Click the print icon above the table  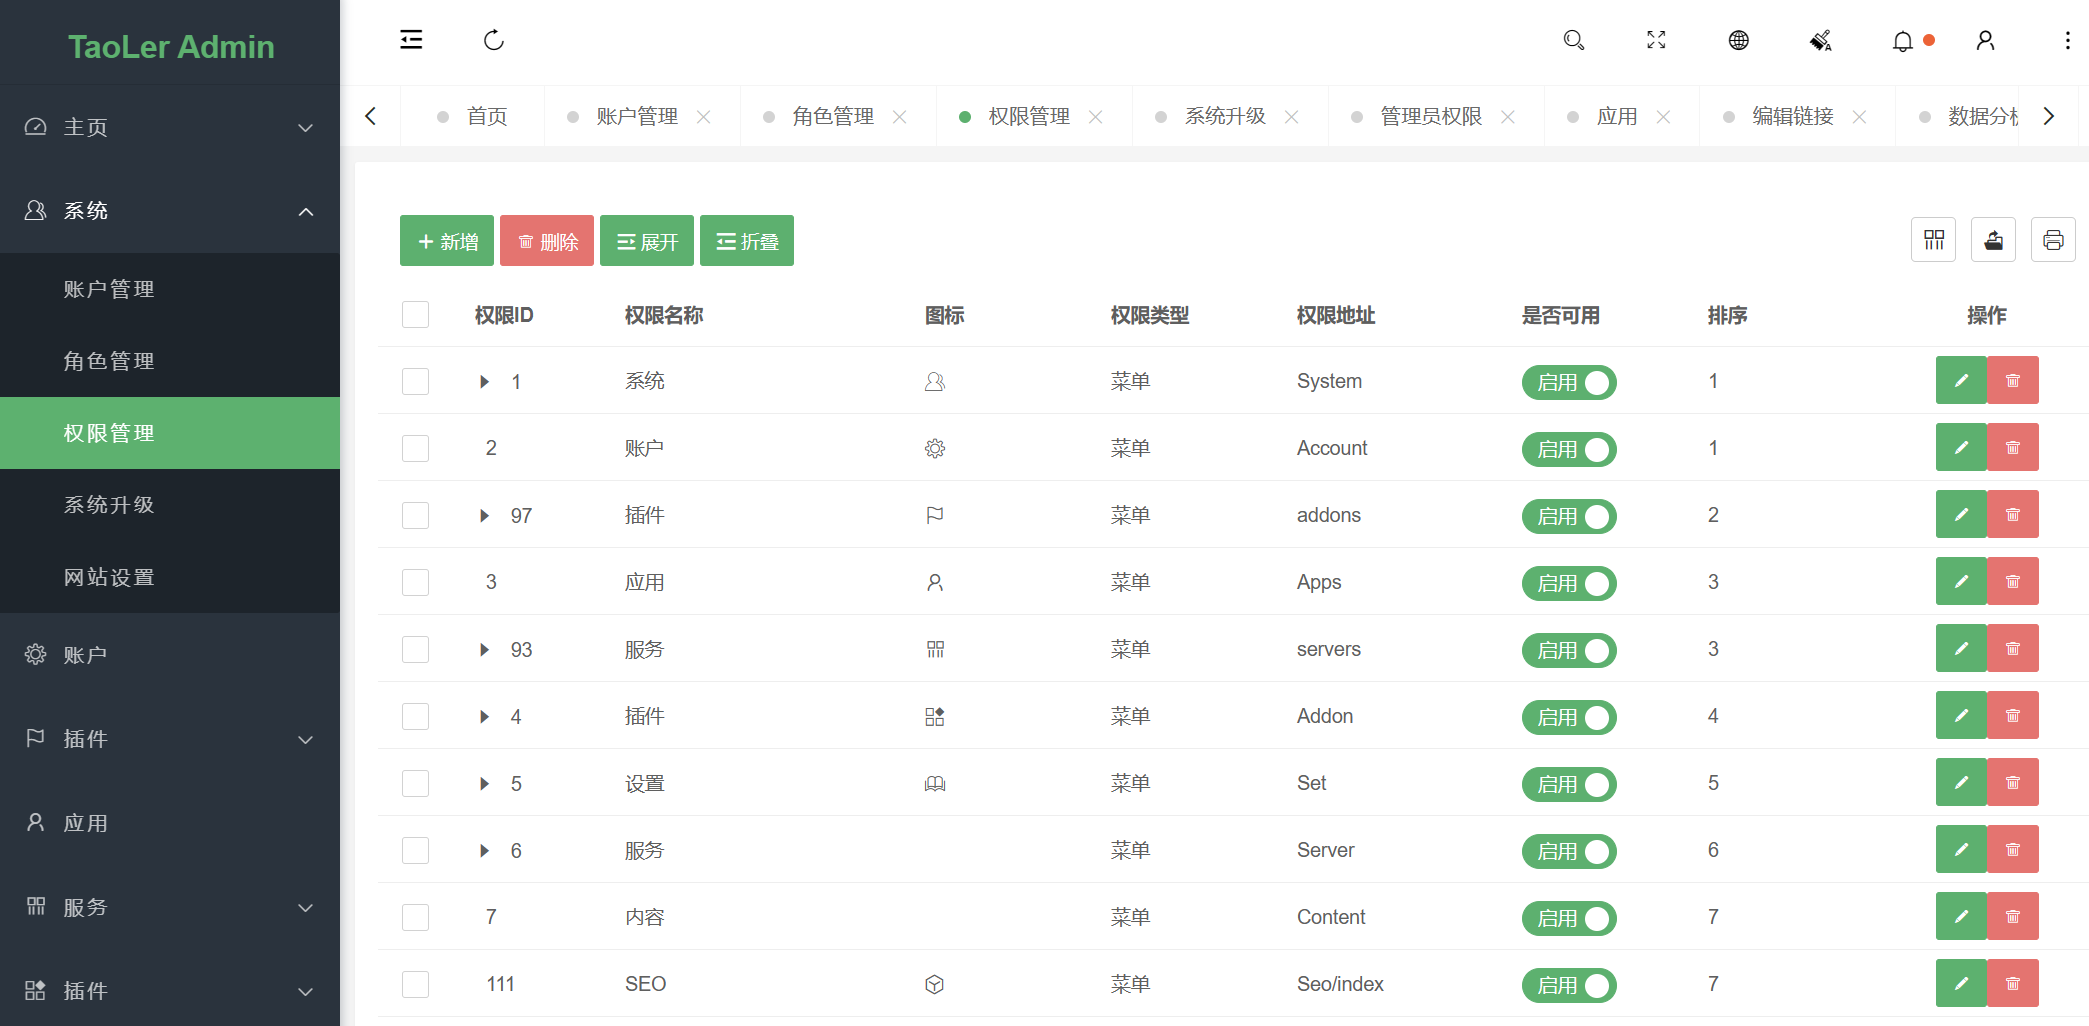click(2053, 240)
